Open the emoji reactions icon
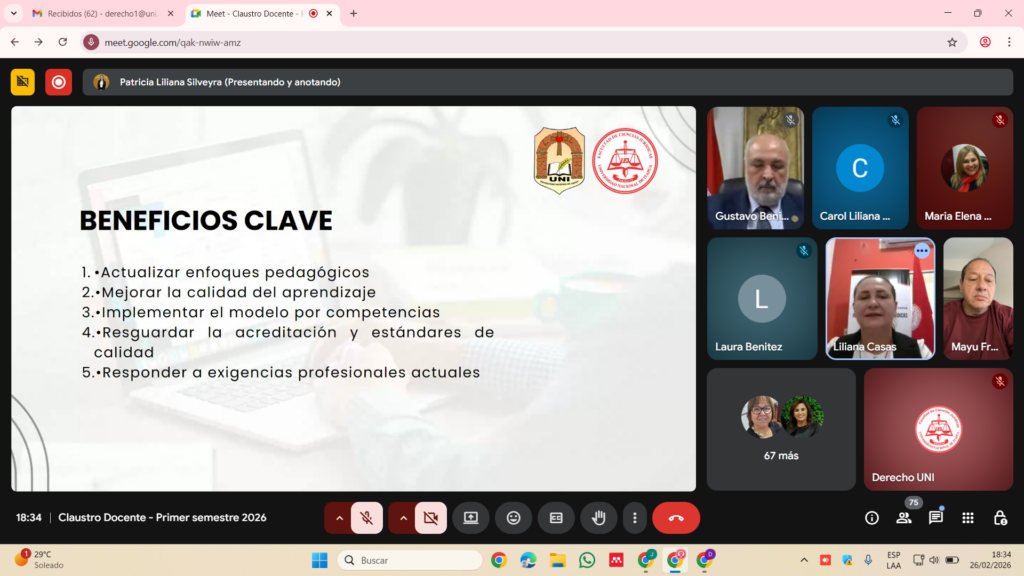This screenshot has height=576, width=1024. (x=513, y=518)
